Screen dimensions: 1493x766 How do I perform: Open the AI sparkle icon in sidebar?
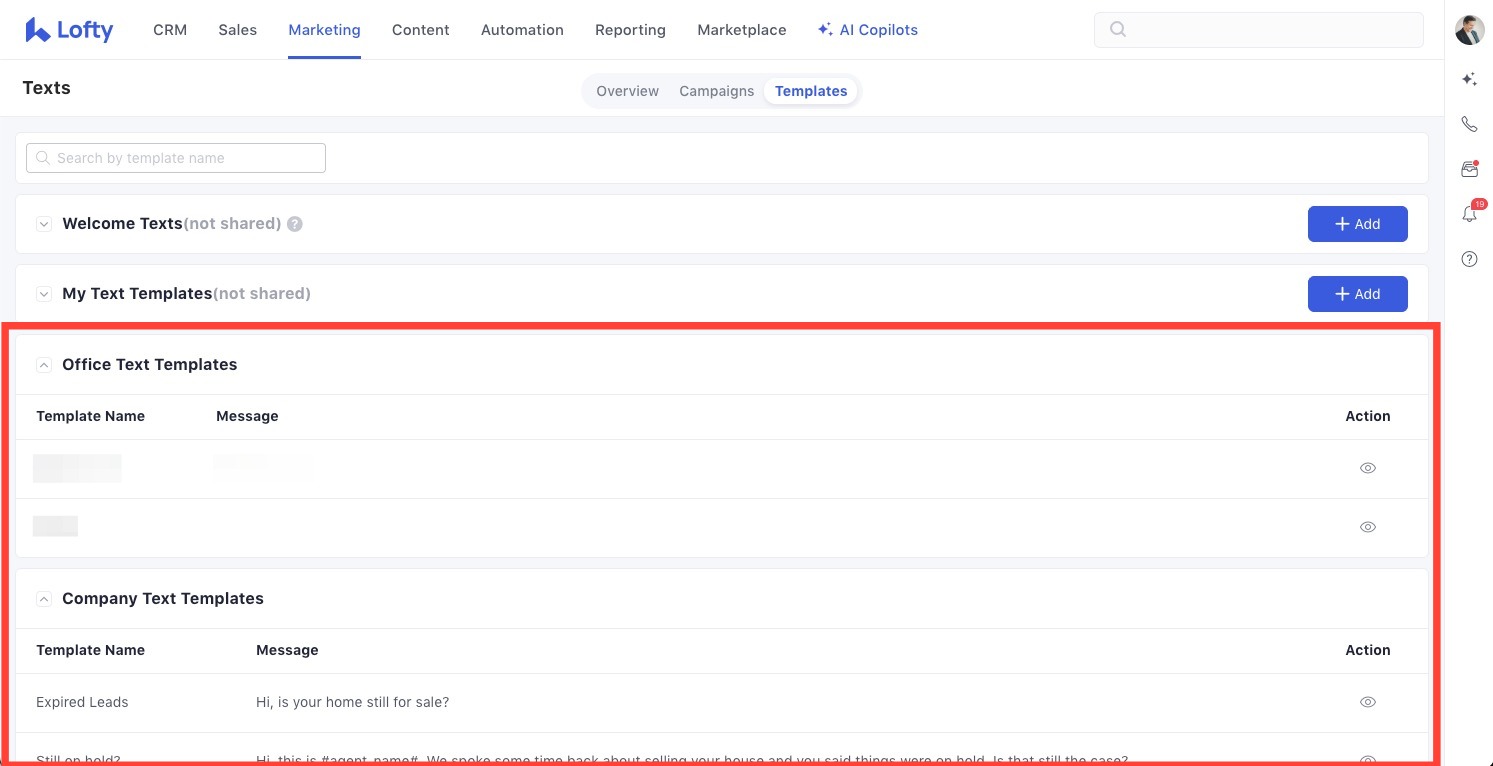tap(1469, 79)
